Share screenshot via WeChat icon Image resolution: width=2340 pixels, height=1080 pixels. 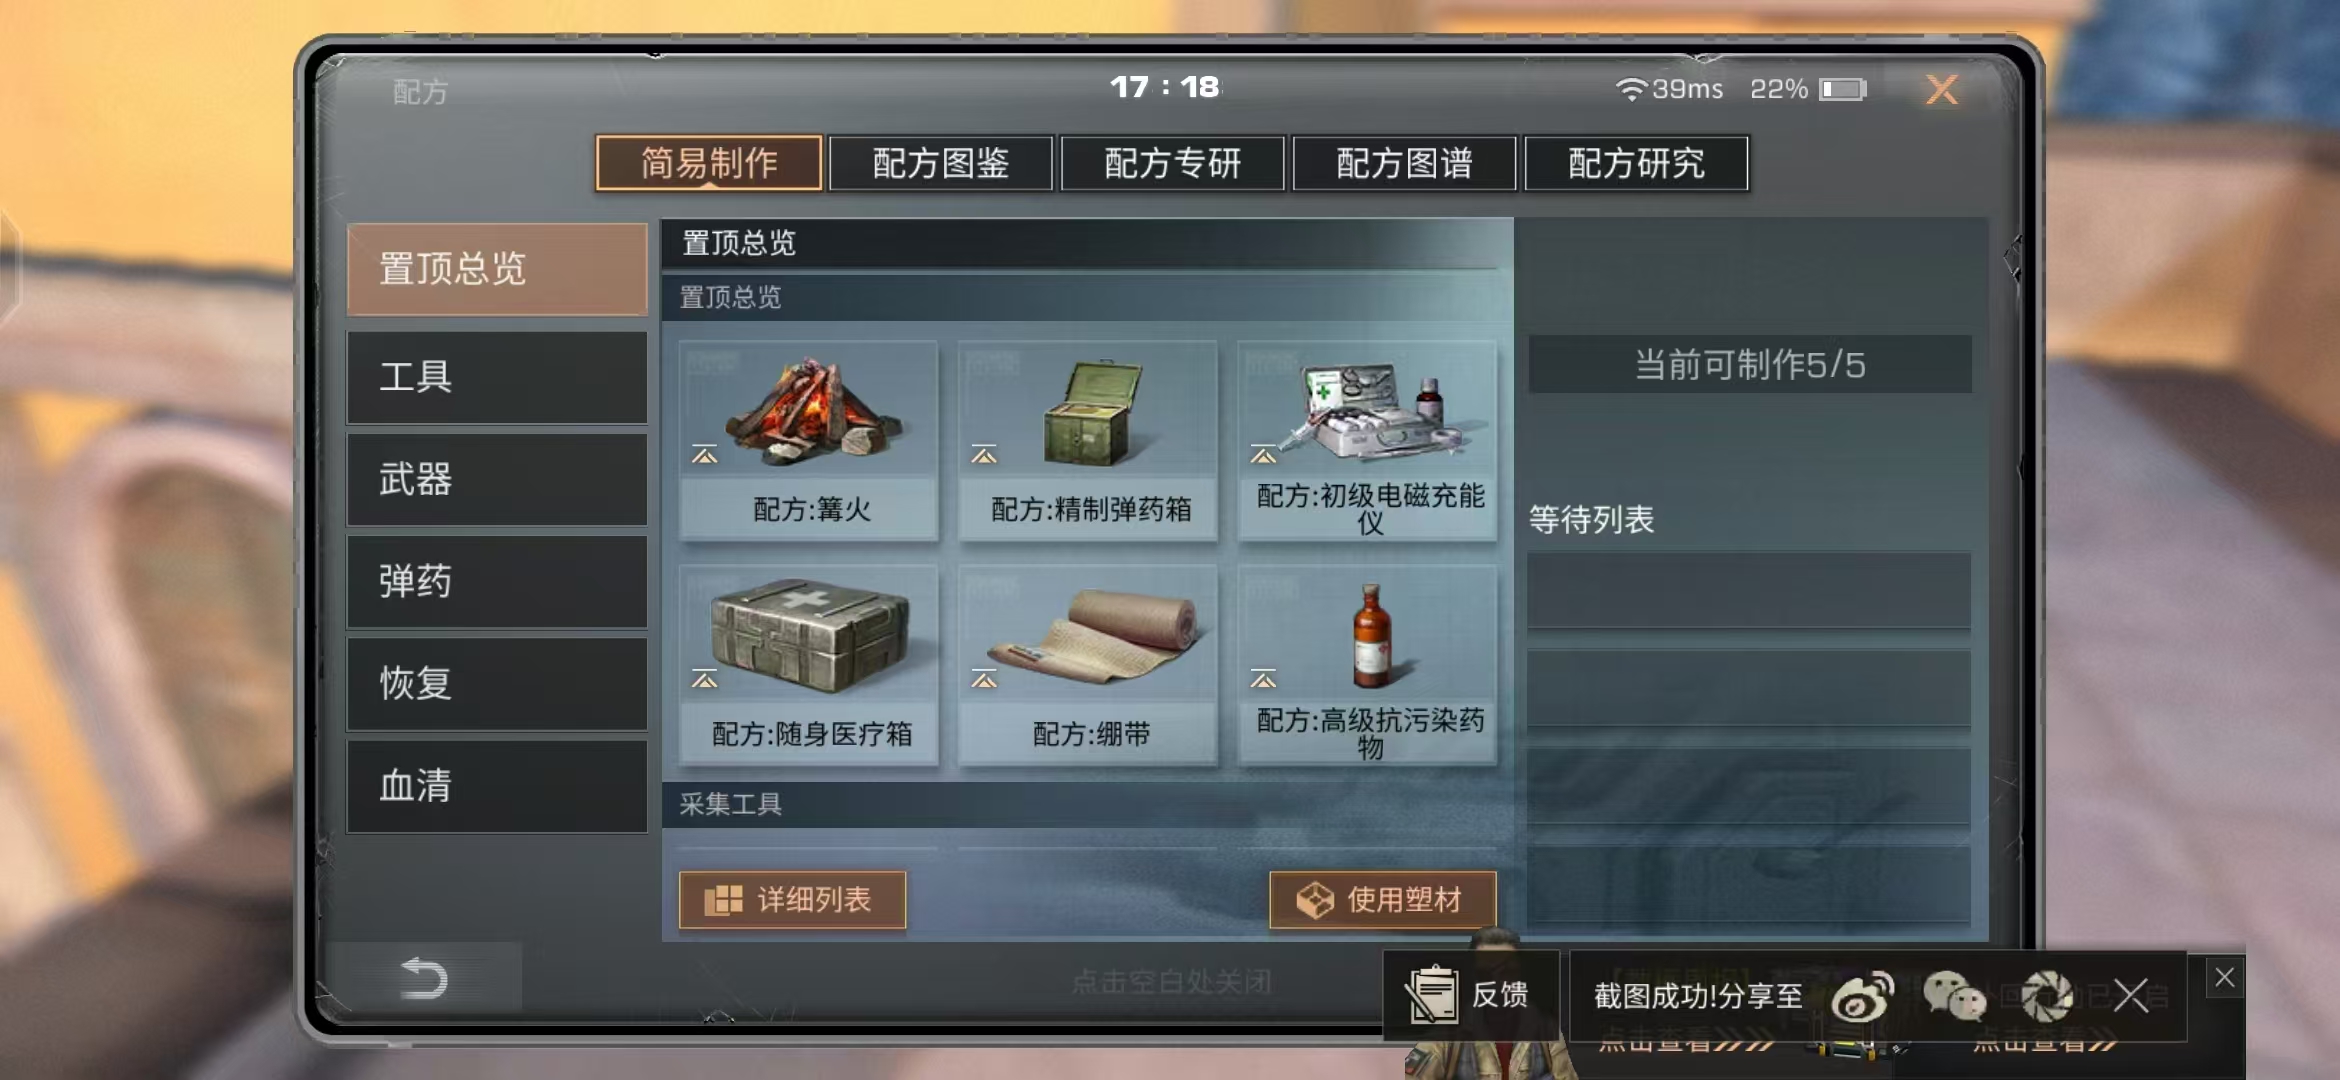click(1953, 996)
